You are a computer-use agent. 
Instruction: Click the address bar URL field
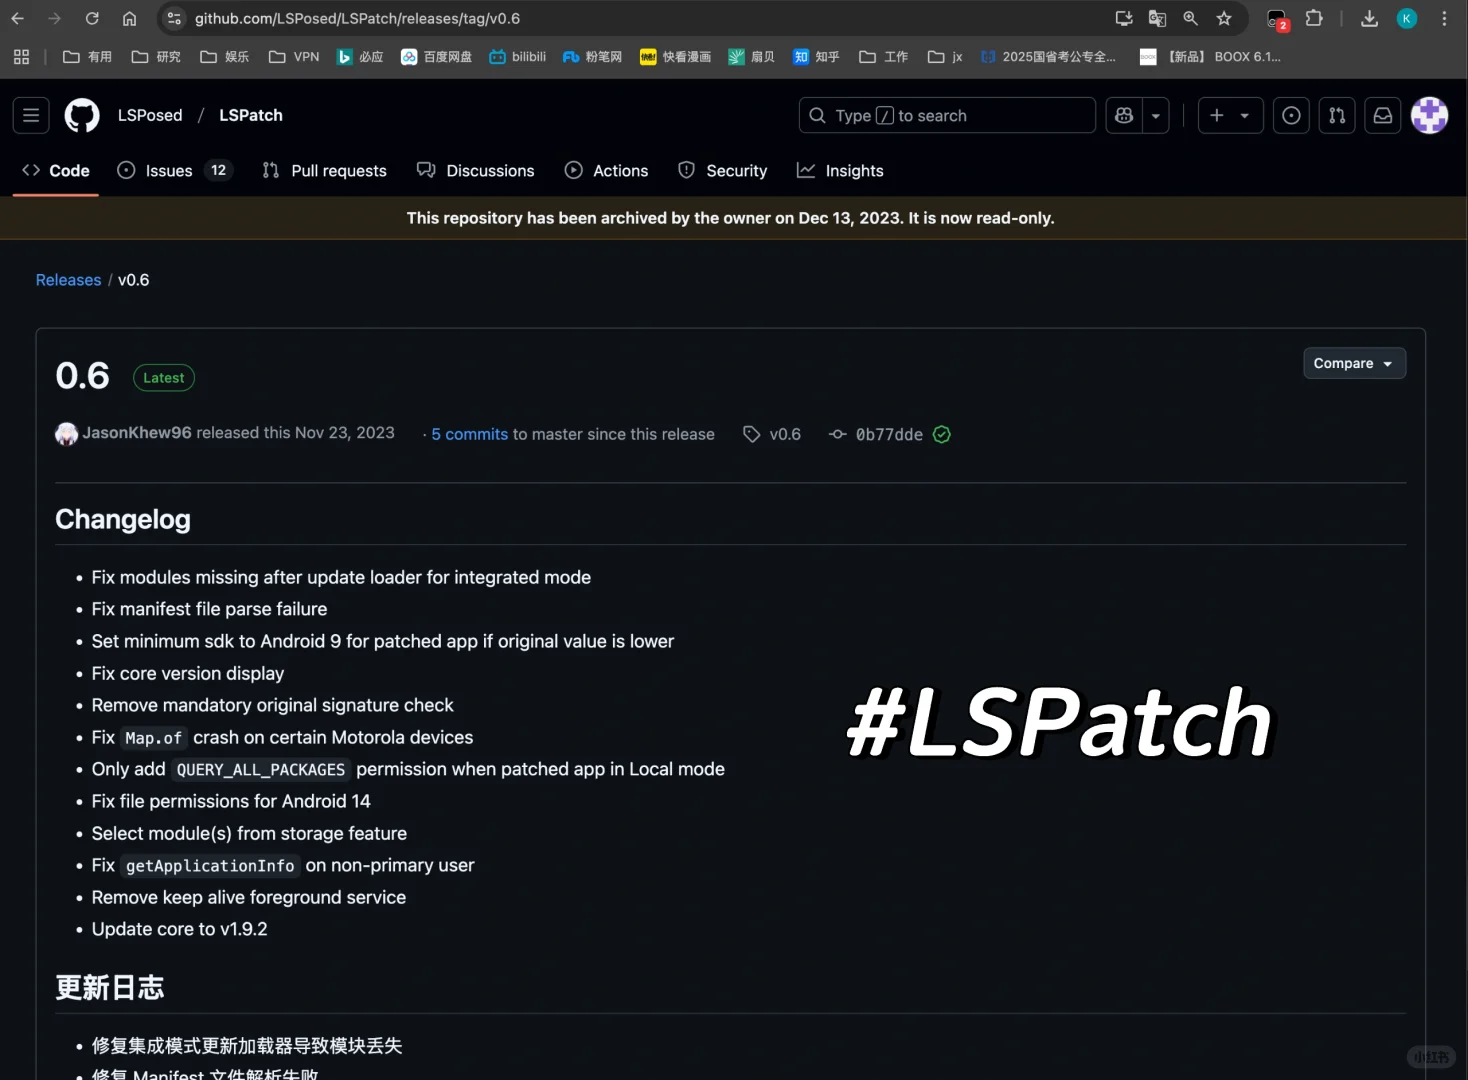[x=640, y=18]
